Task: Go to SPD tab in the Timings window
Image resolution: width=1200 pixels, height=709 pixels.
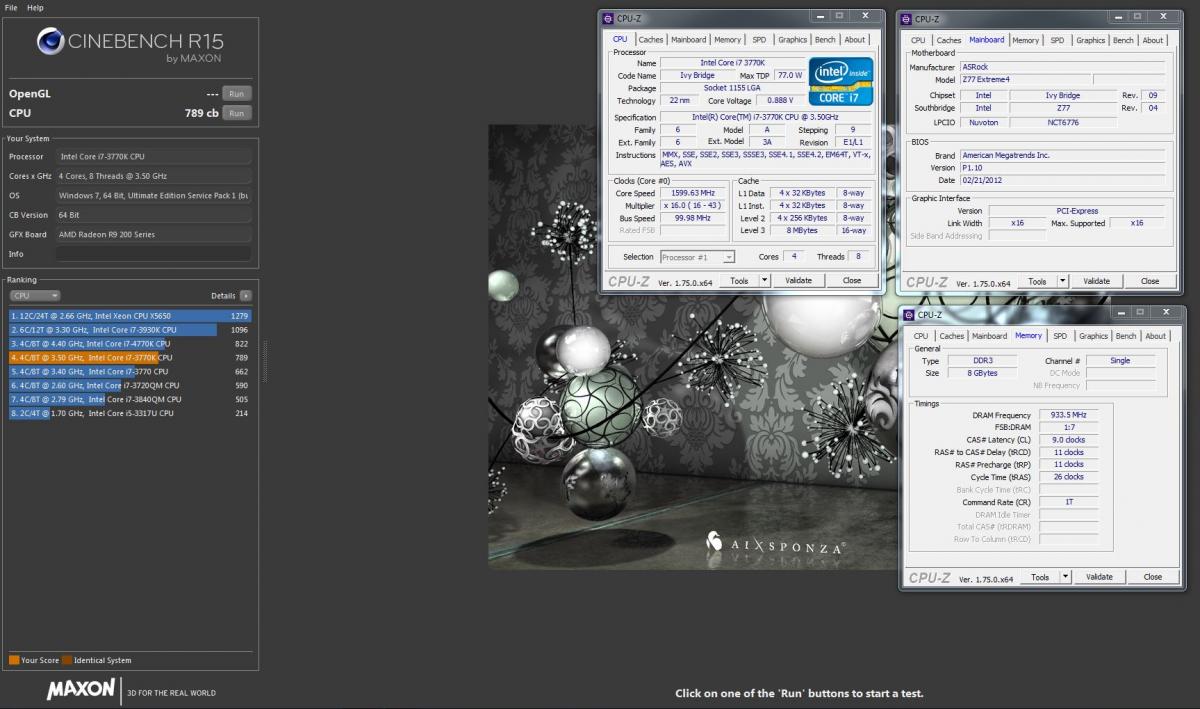Action: coord(1060,336)
